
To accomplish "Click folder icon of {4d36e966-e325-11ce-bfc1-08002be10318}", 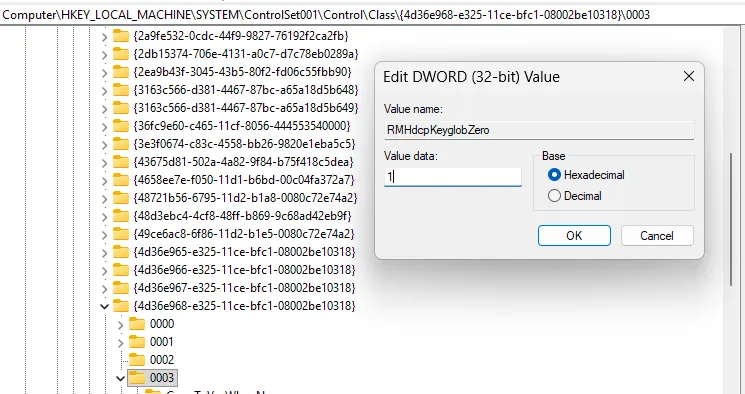I will pyautogui.click(x=121, y=270).
